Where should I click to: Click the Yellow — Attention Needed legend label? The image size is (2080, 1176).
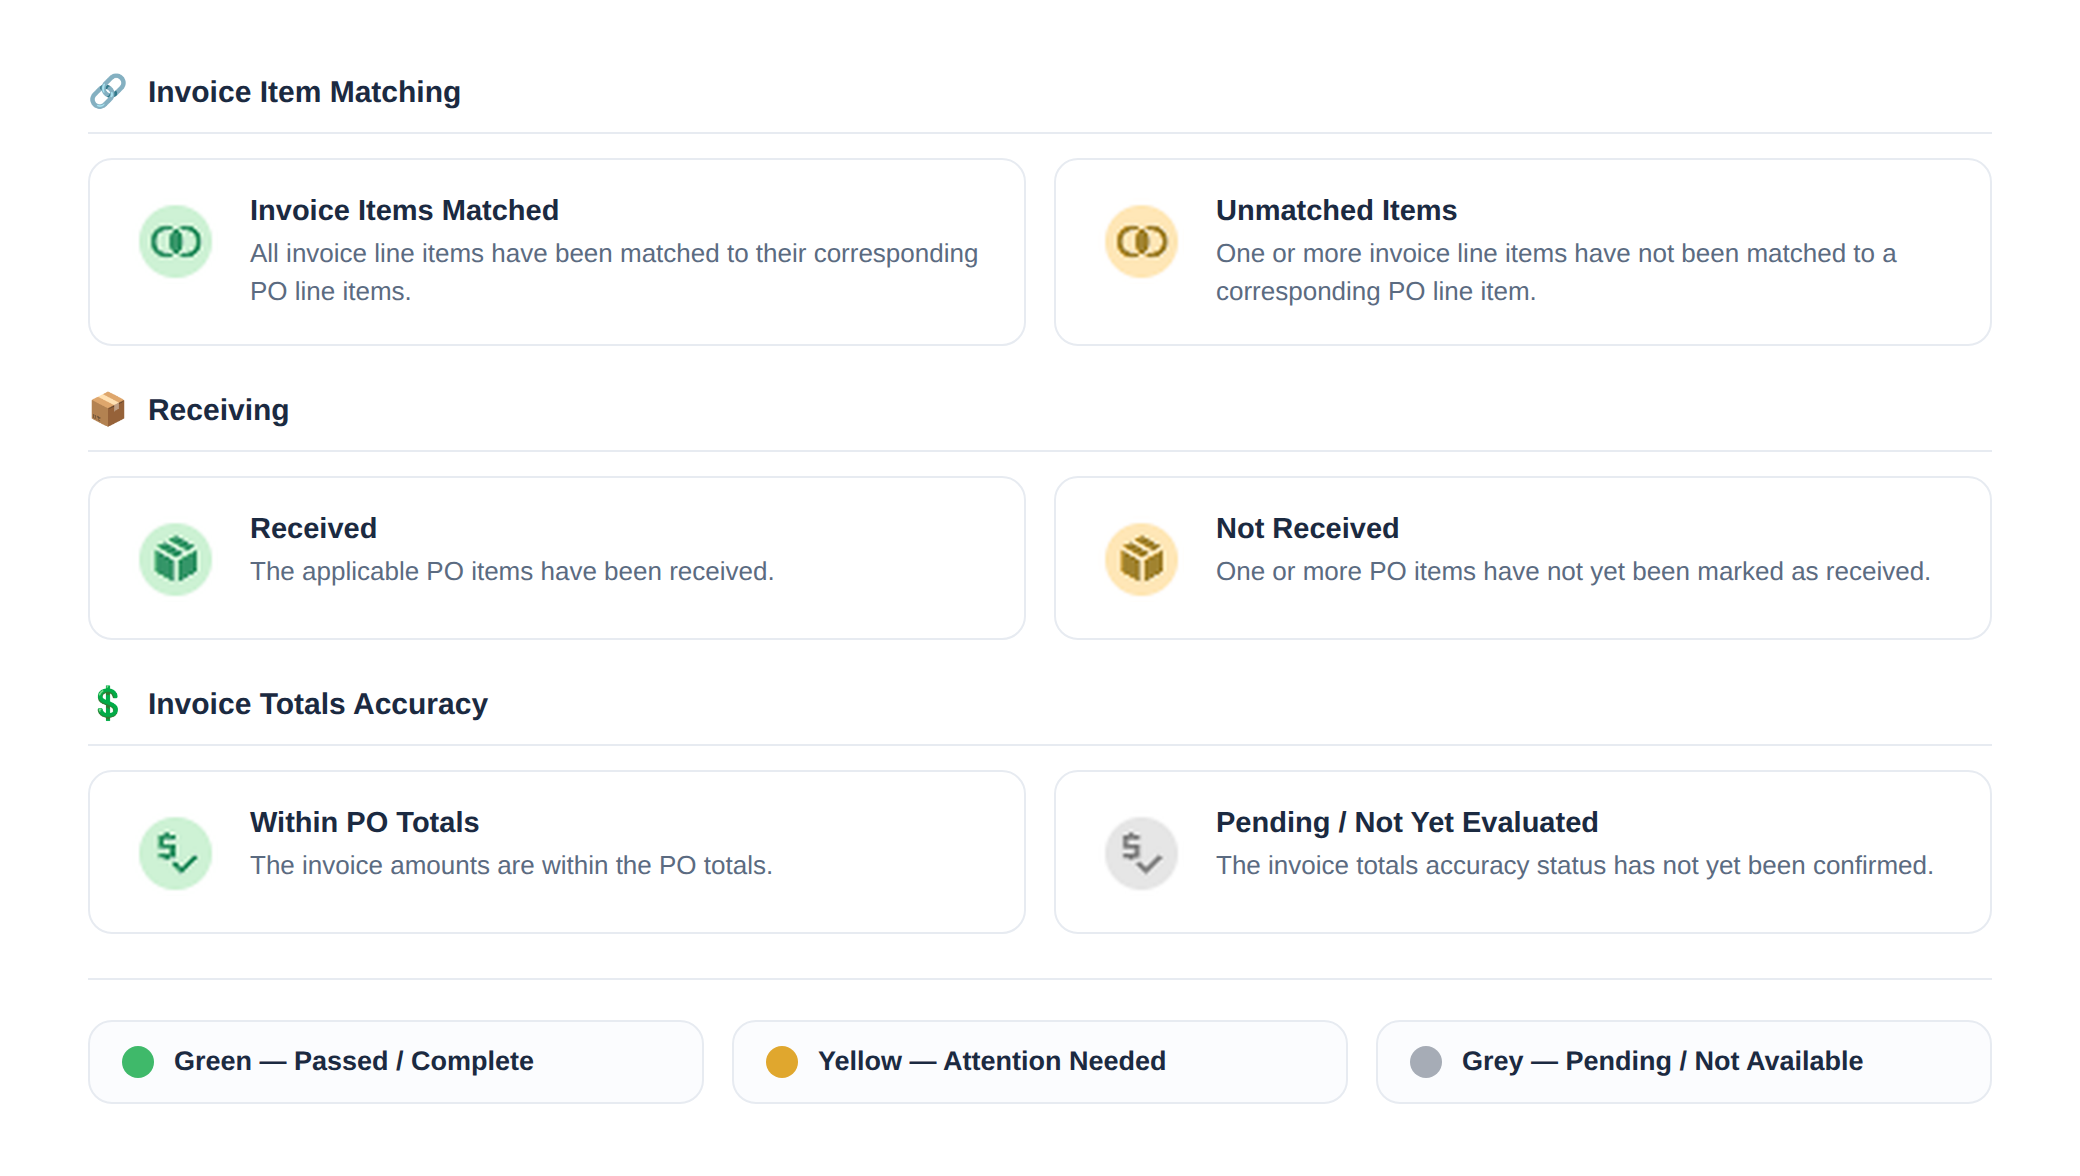pos(992,1061)
